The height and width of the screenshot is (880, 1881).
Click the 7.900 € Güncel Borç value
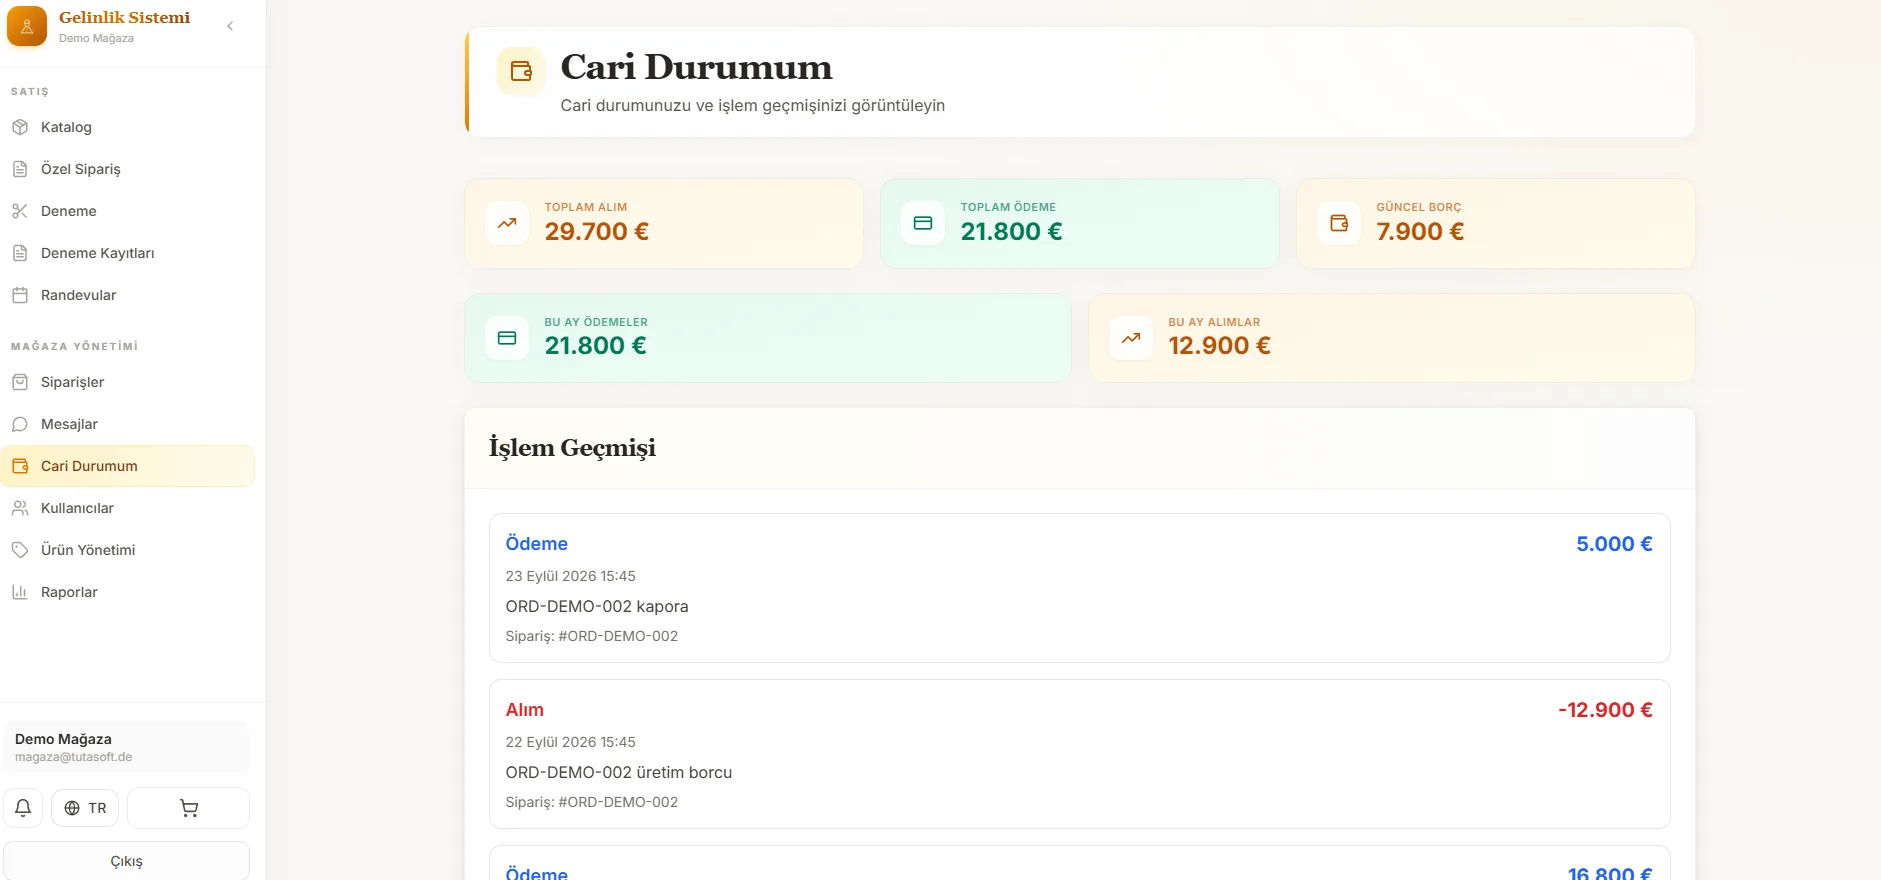point(1420,232)
